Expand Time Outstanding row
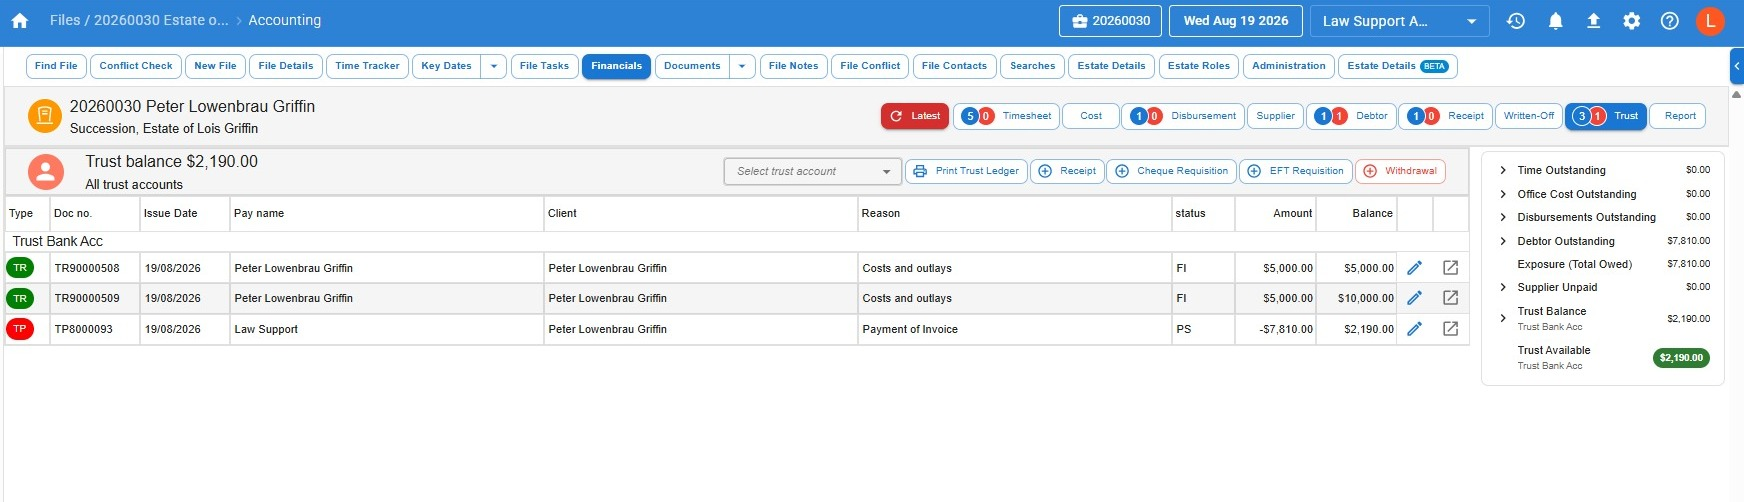This screenshot has width=1744, height=502. [x=1502, y=170]
